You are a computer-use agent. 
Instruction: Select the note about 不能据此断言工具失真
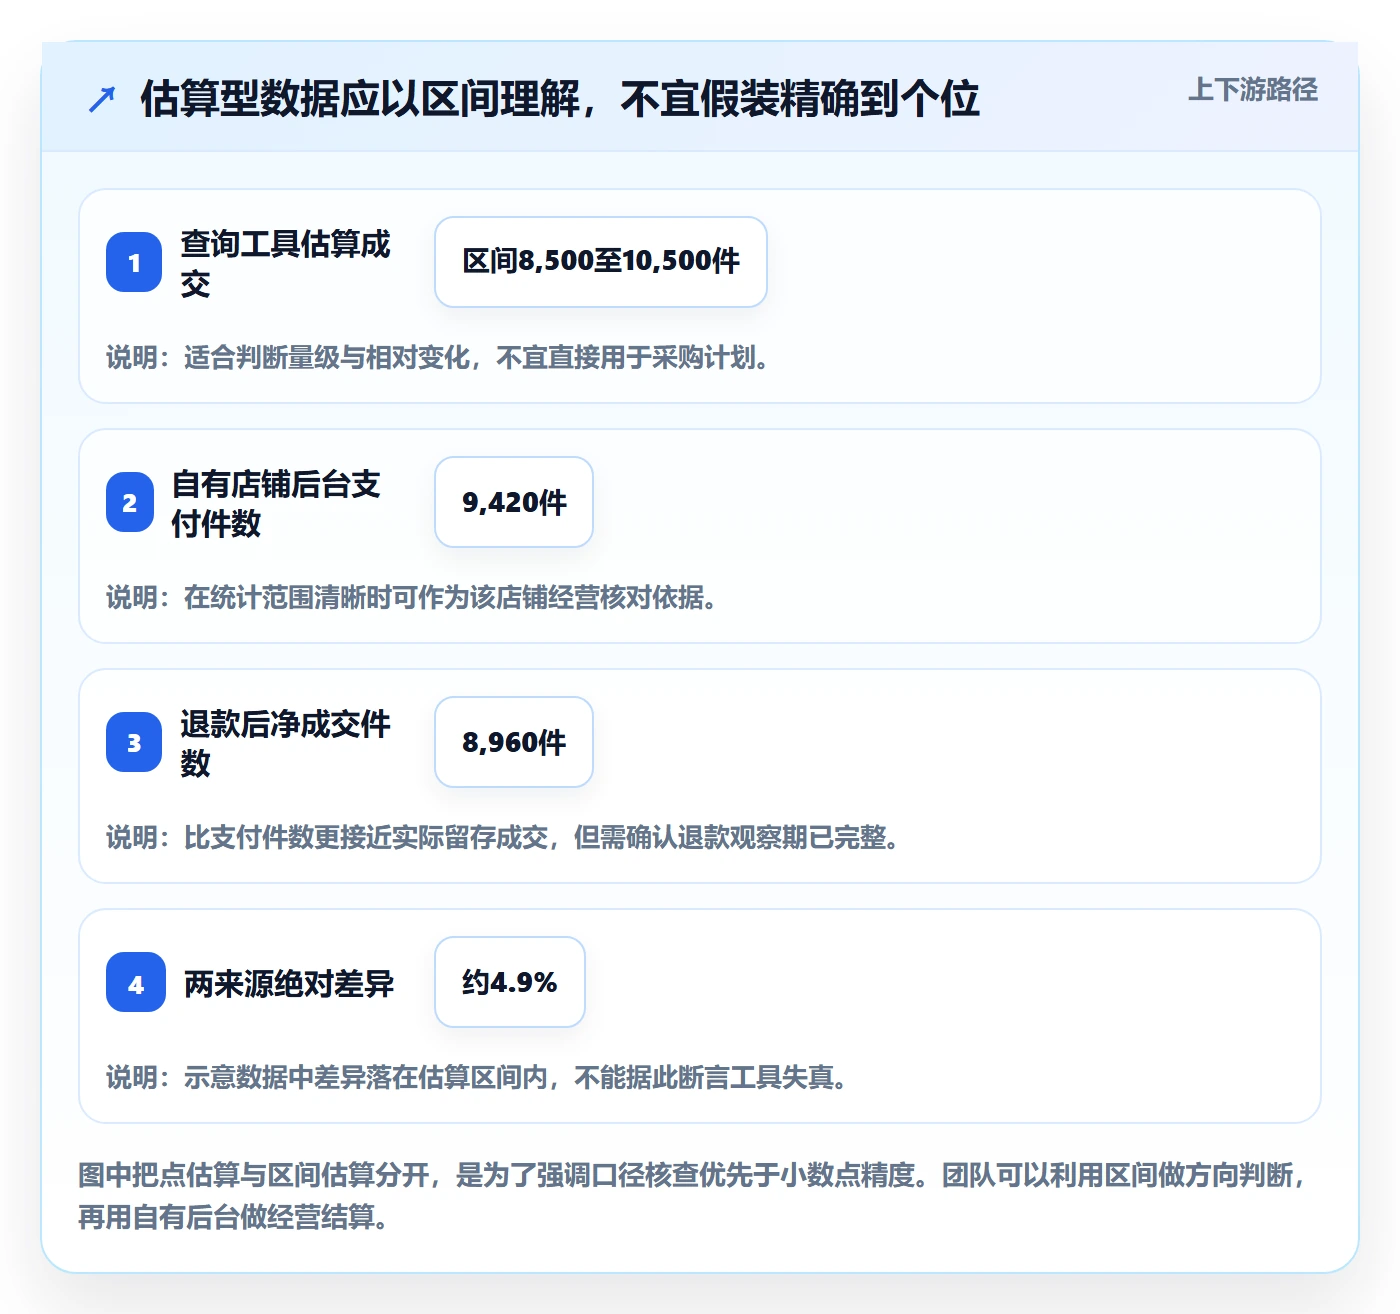(477, 1078)
